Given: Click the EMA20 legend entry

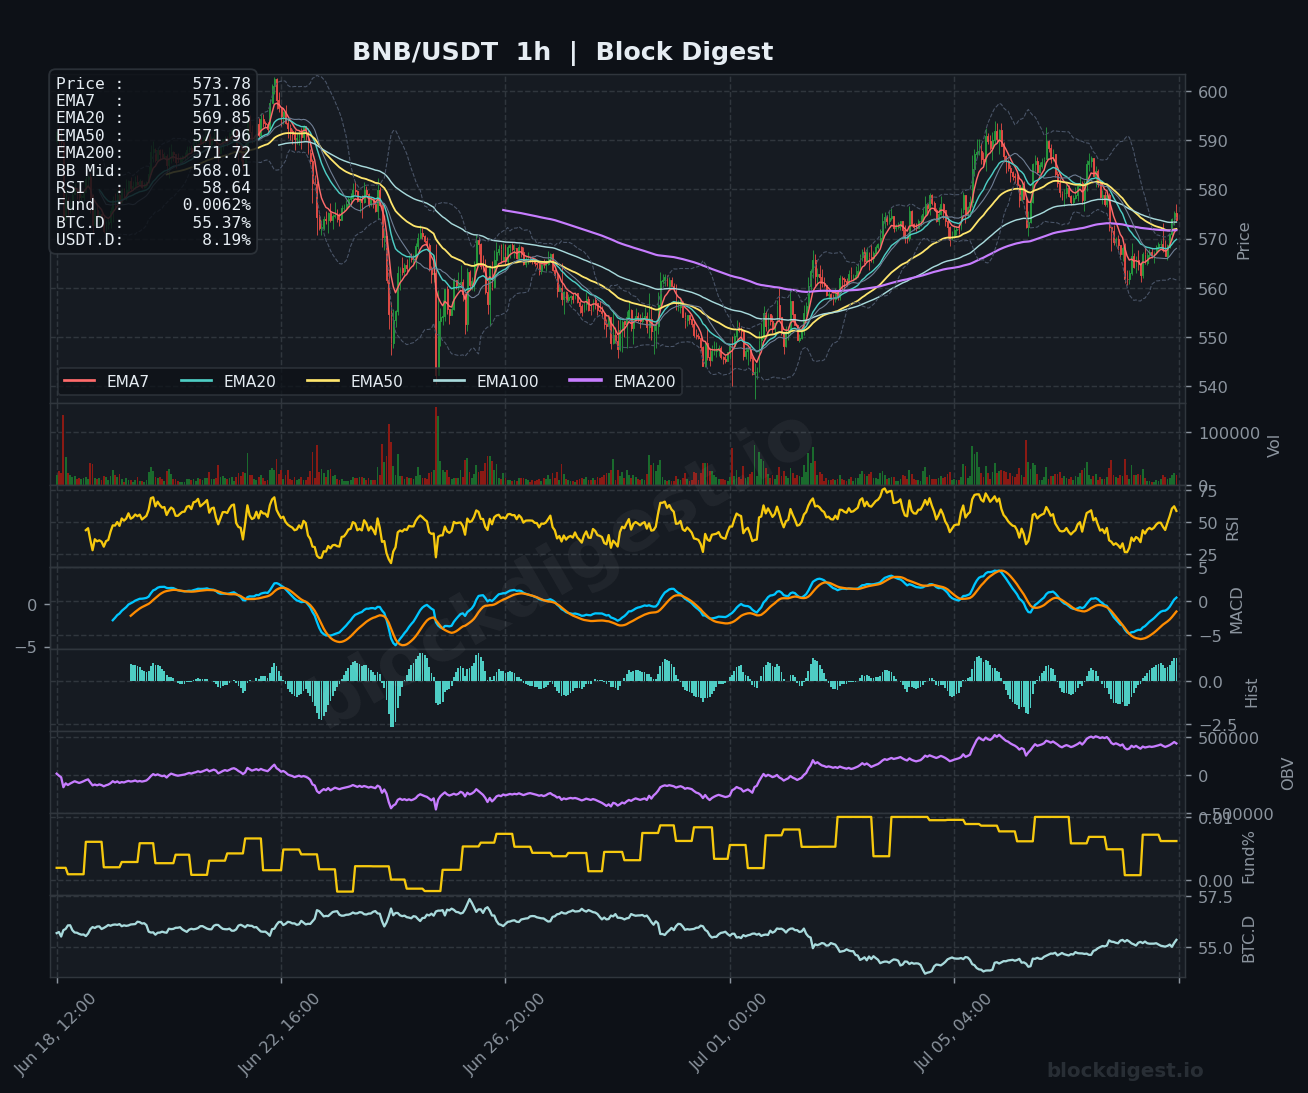Looking at the screenshot, I should [228, 382].
